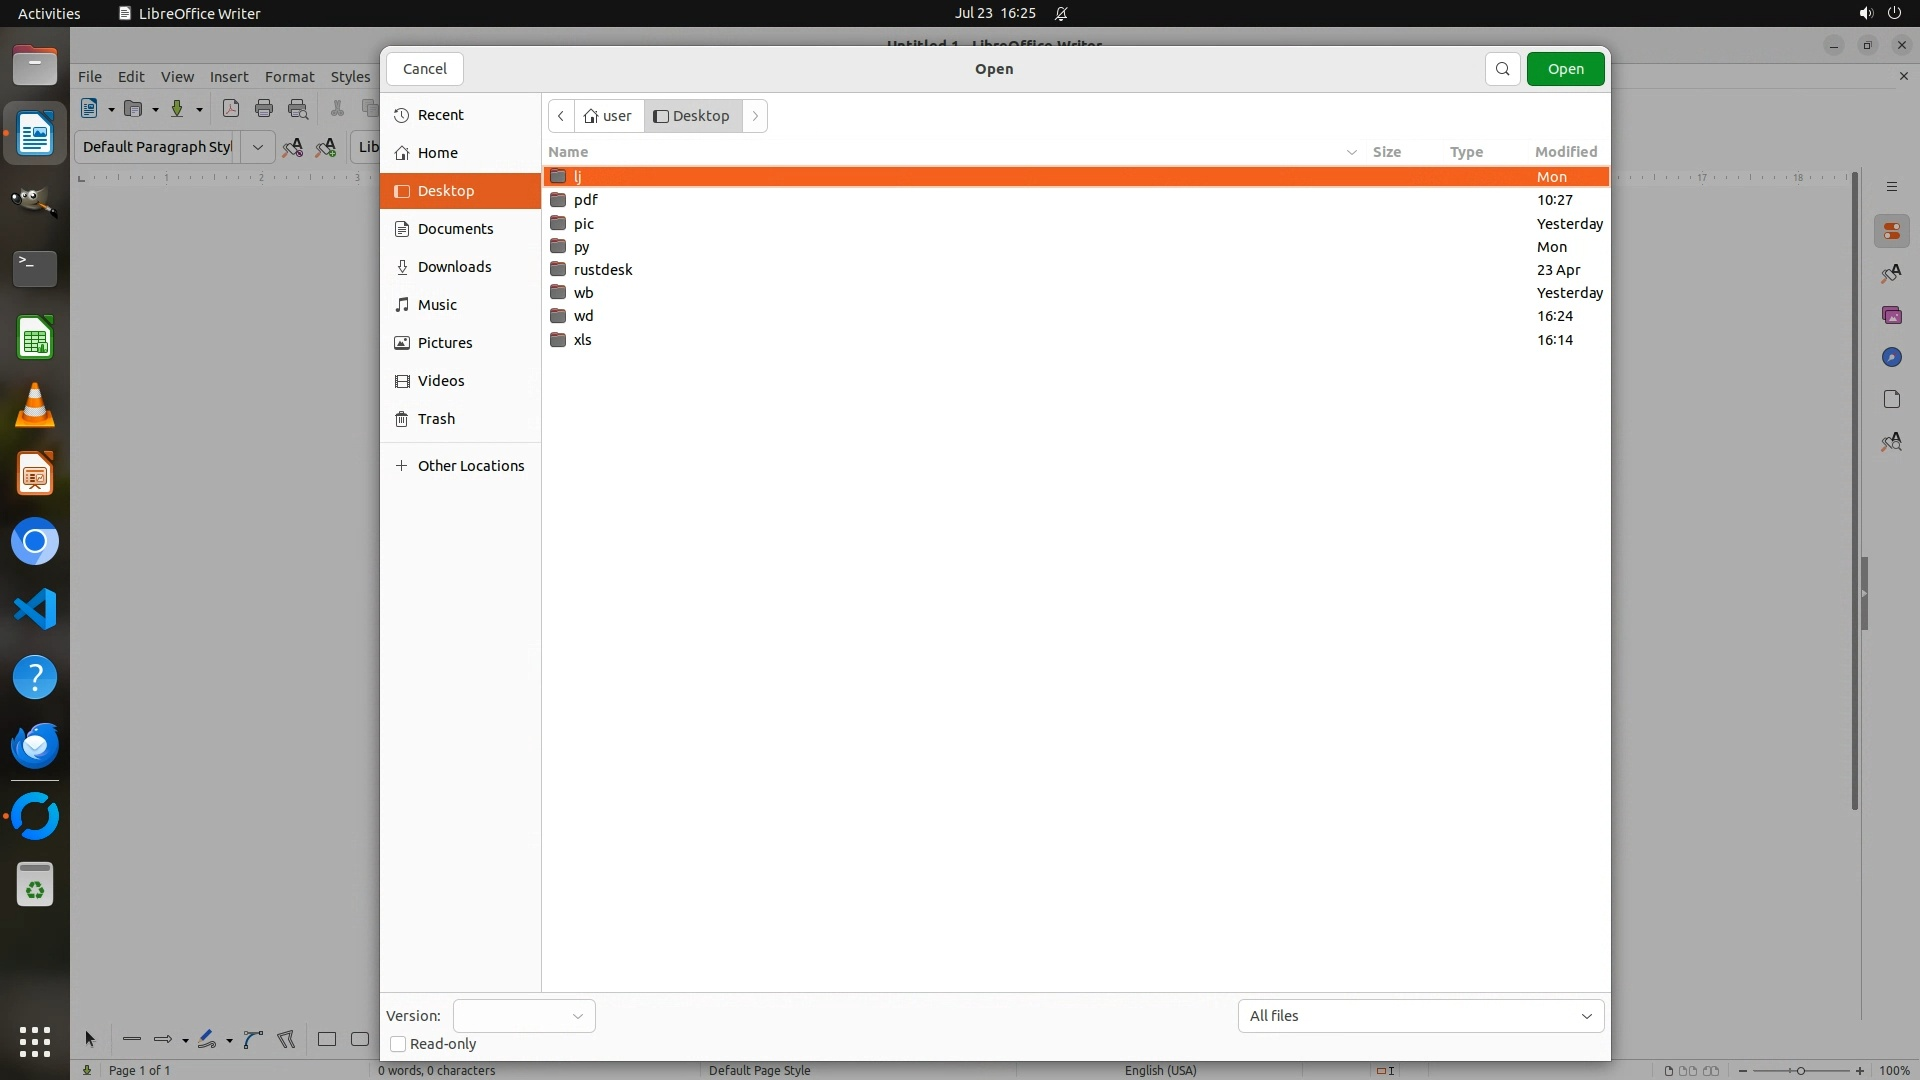Image resolution: width=1920 pixels, height=1080 pixels.
Task: Expand the All files filter dropdown
Action: (x=1420, y=1016)
